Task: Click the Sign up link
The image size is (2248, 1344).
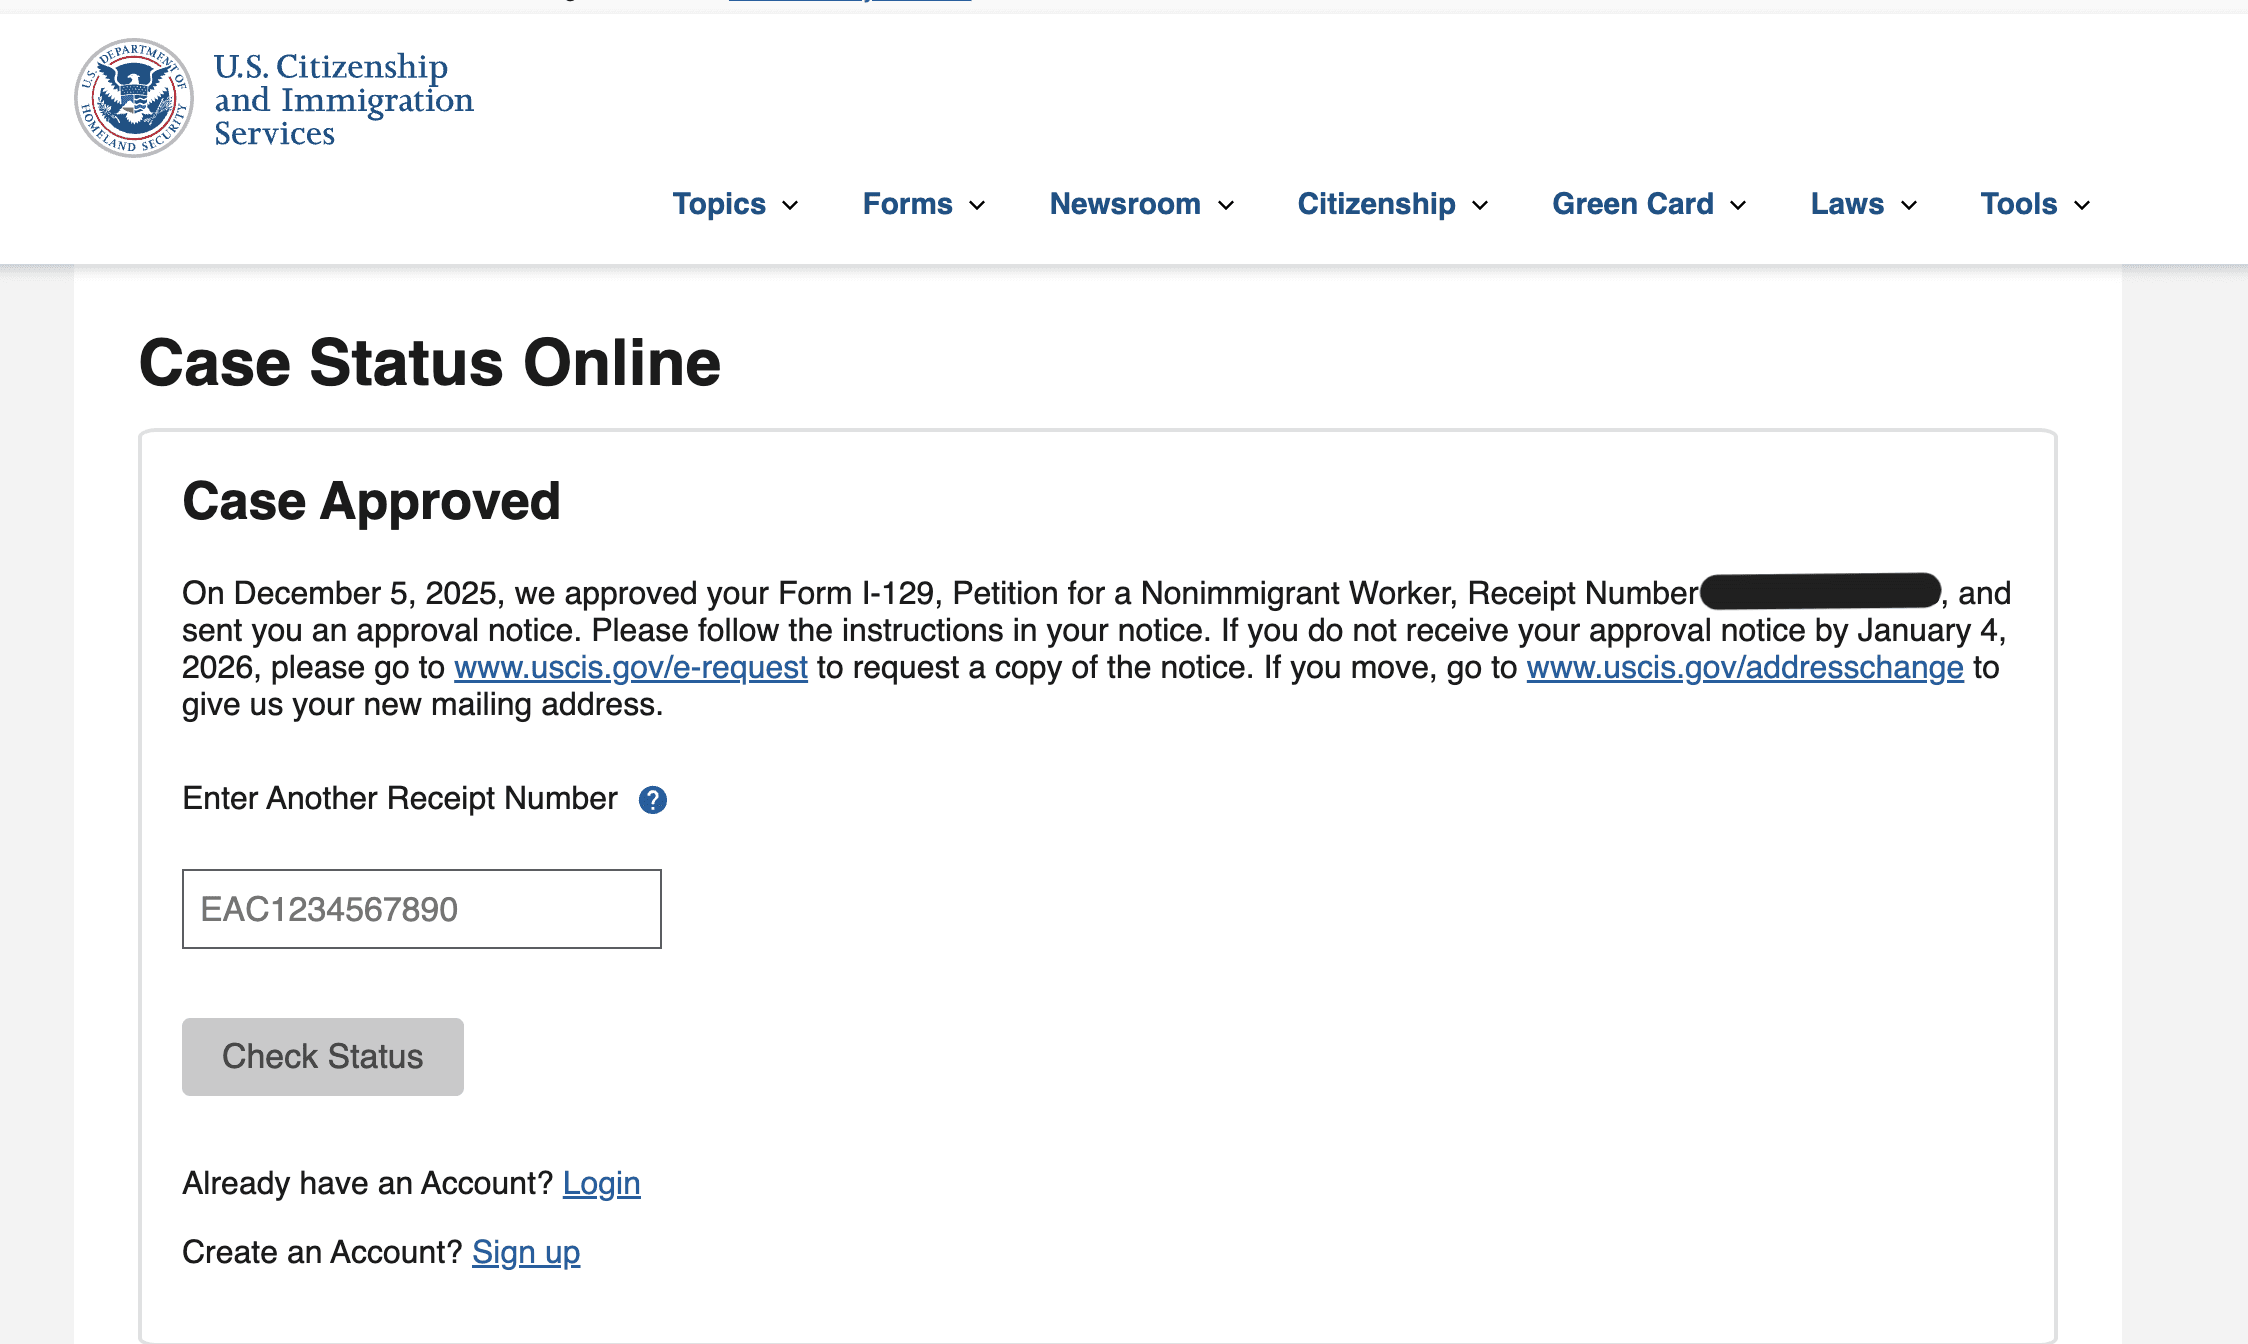Action: coord(526,1253)
